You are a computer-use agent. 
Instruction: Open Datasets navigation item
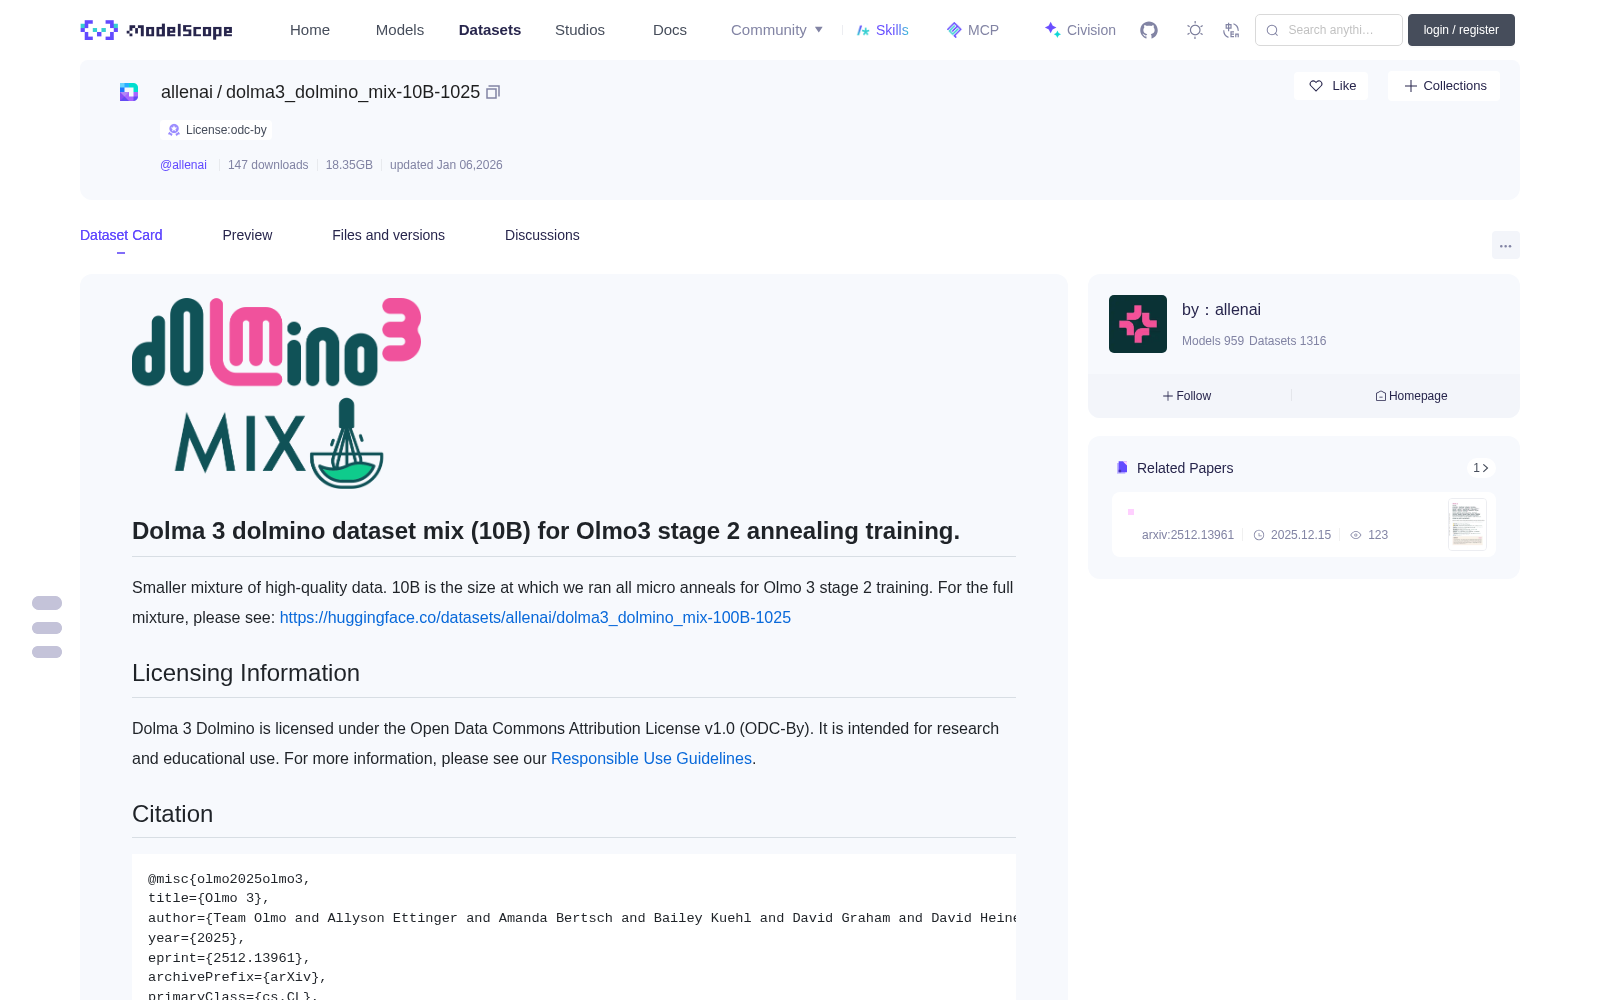490,30
